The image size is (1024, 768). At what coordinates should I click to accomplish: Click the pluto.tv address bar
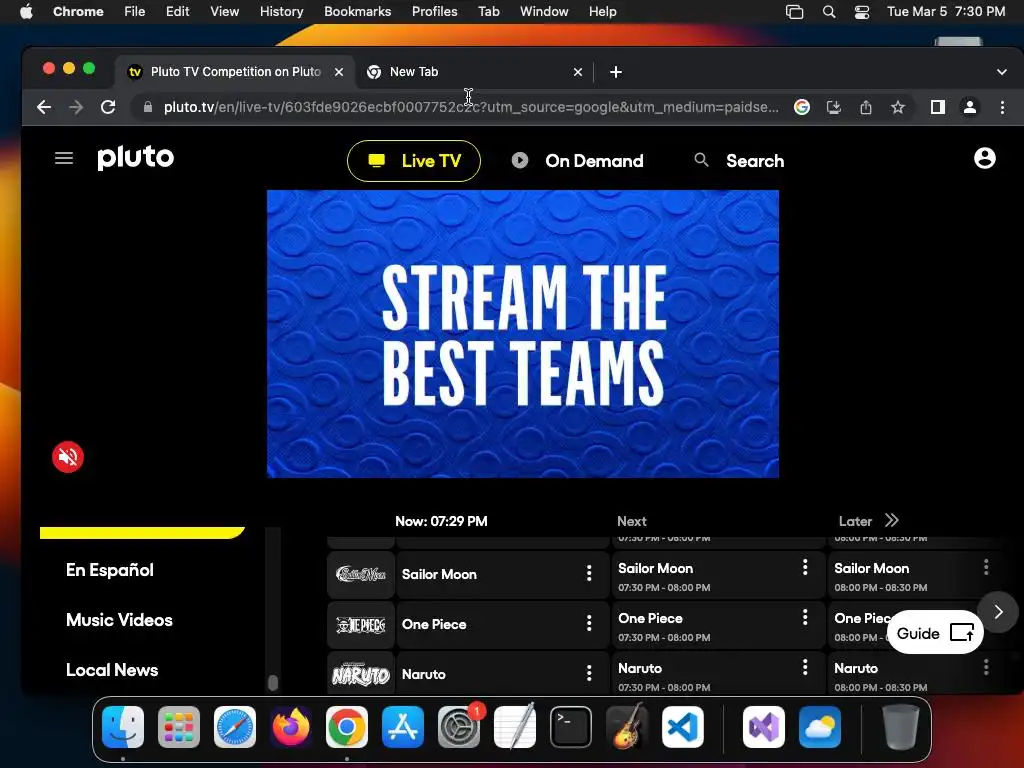pos(470,107)
